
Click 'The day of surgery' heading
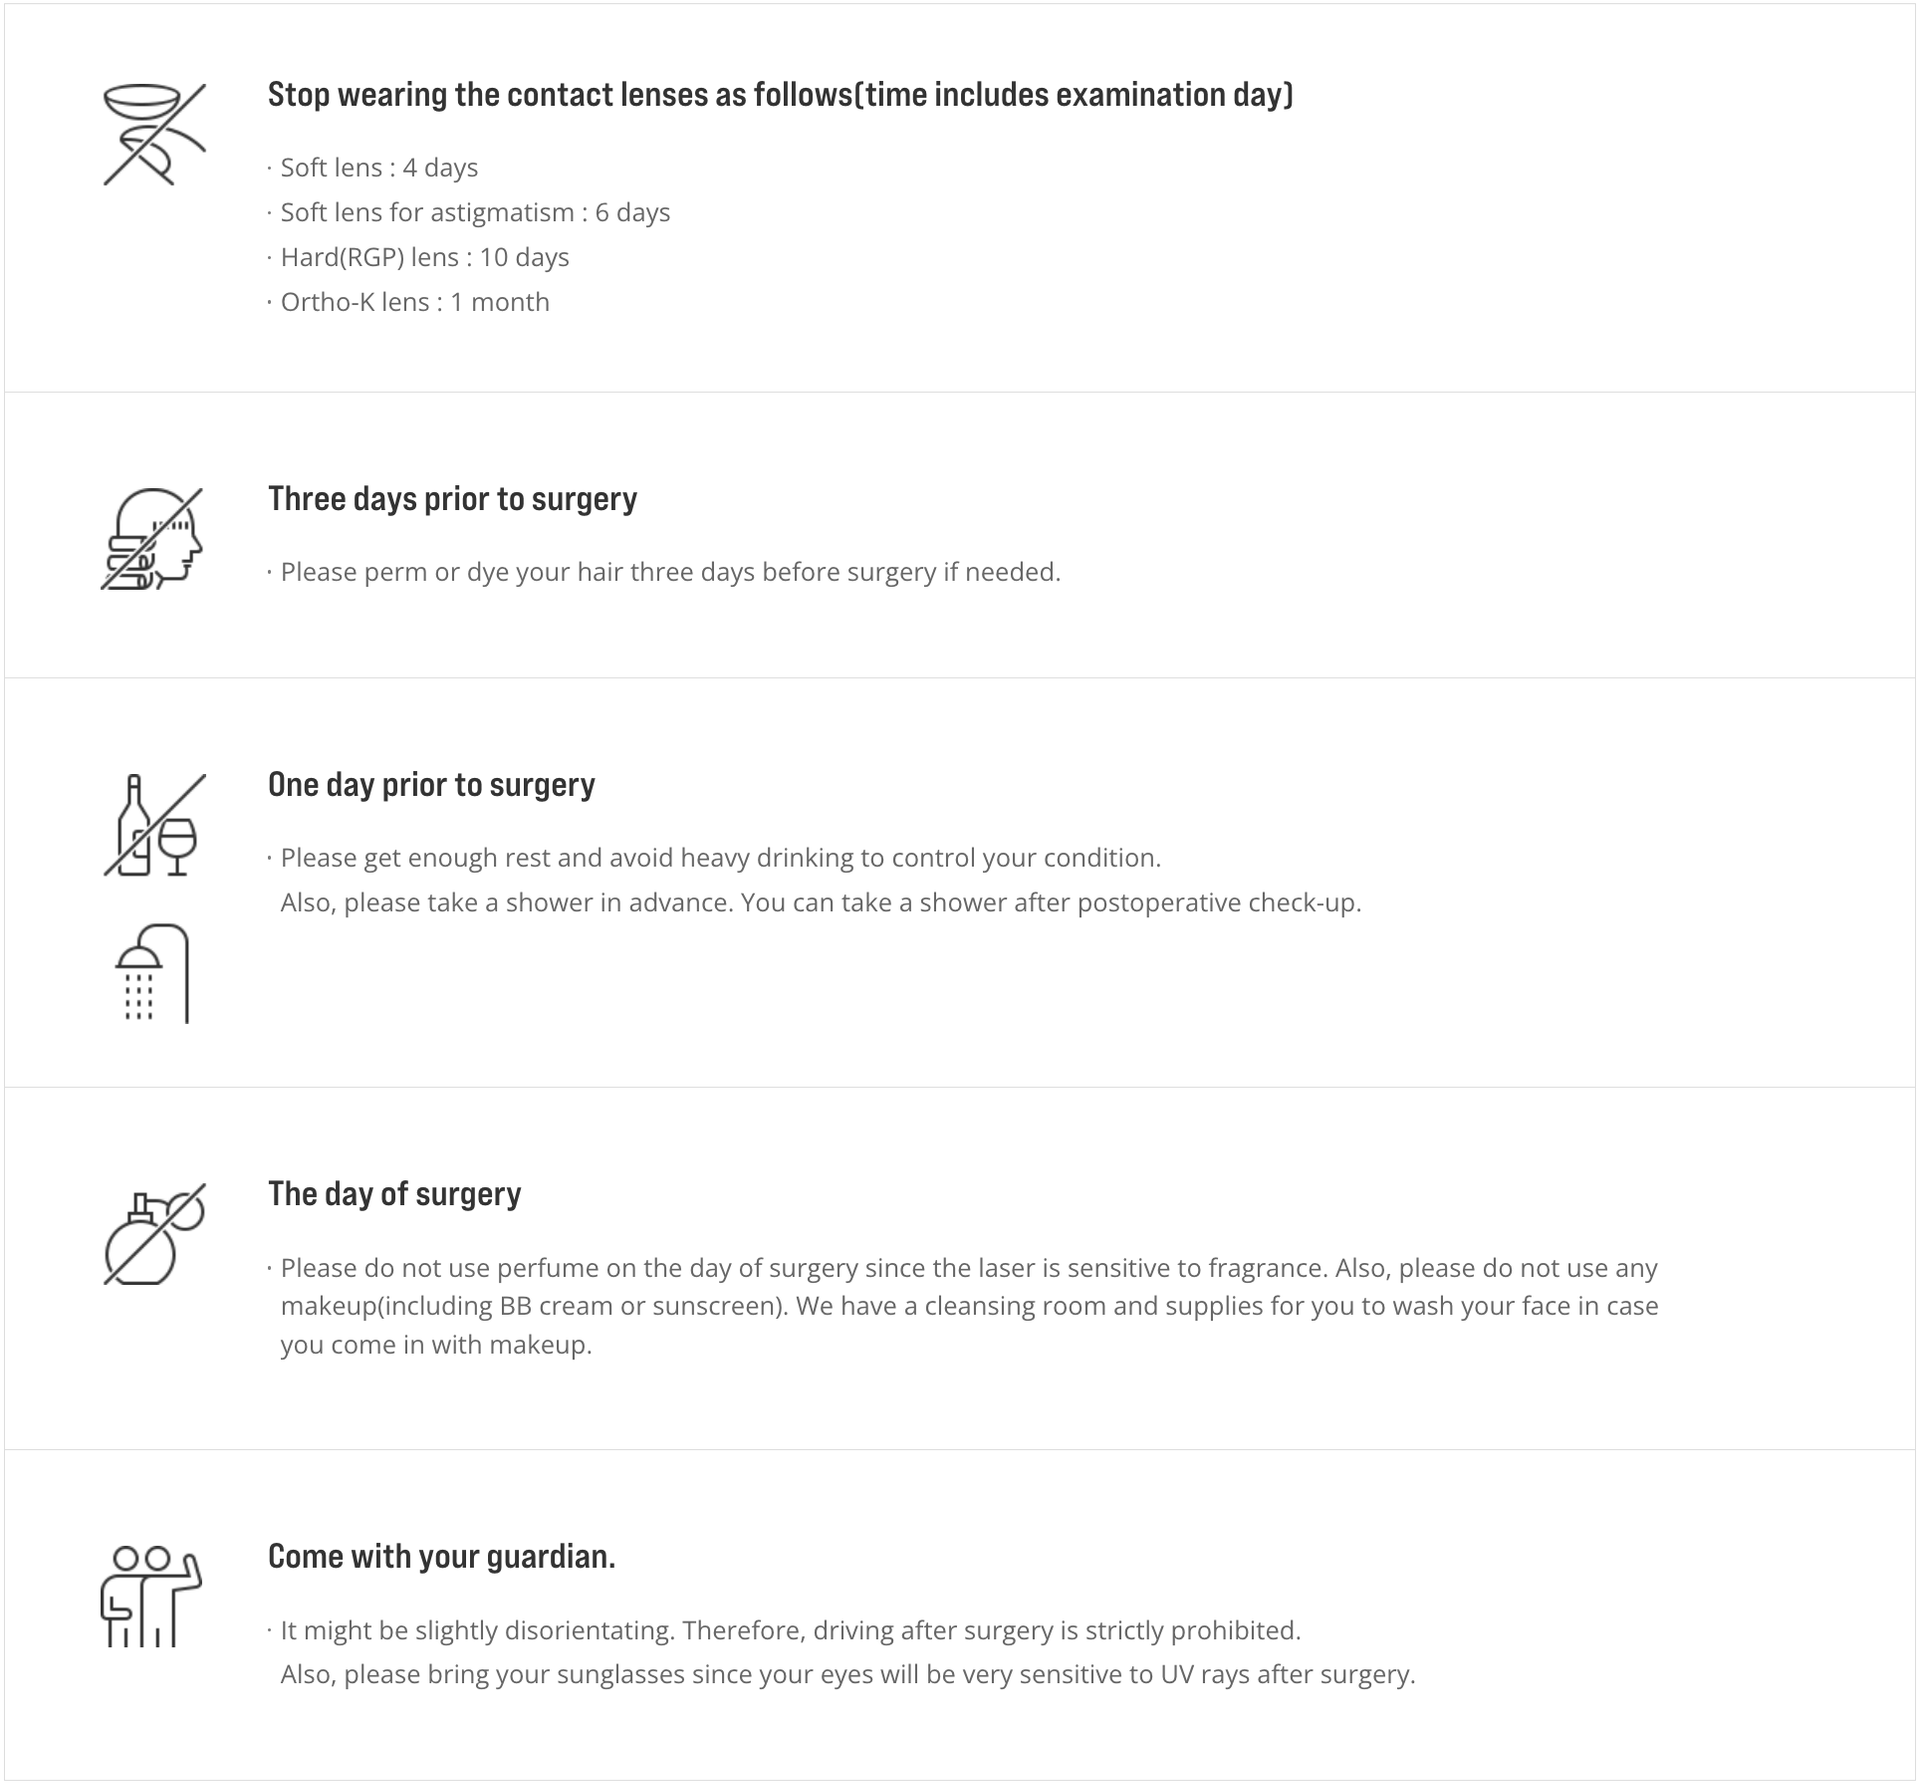point(394,1194)
